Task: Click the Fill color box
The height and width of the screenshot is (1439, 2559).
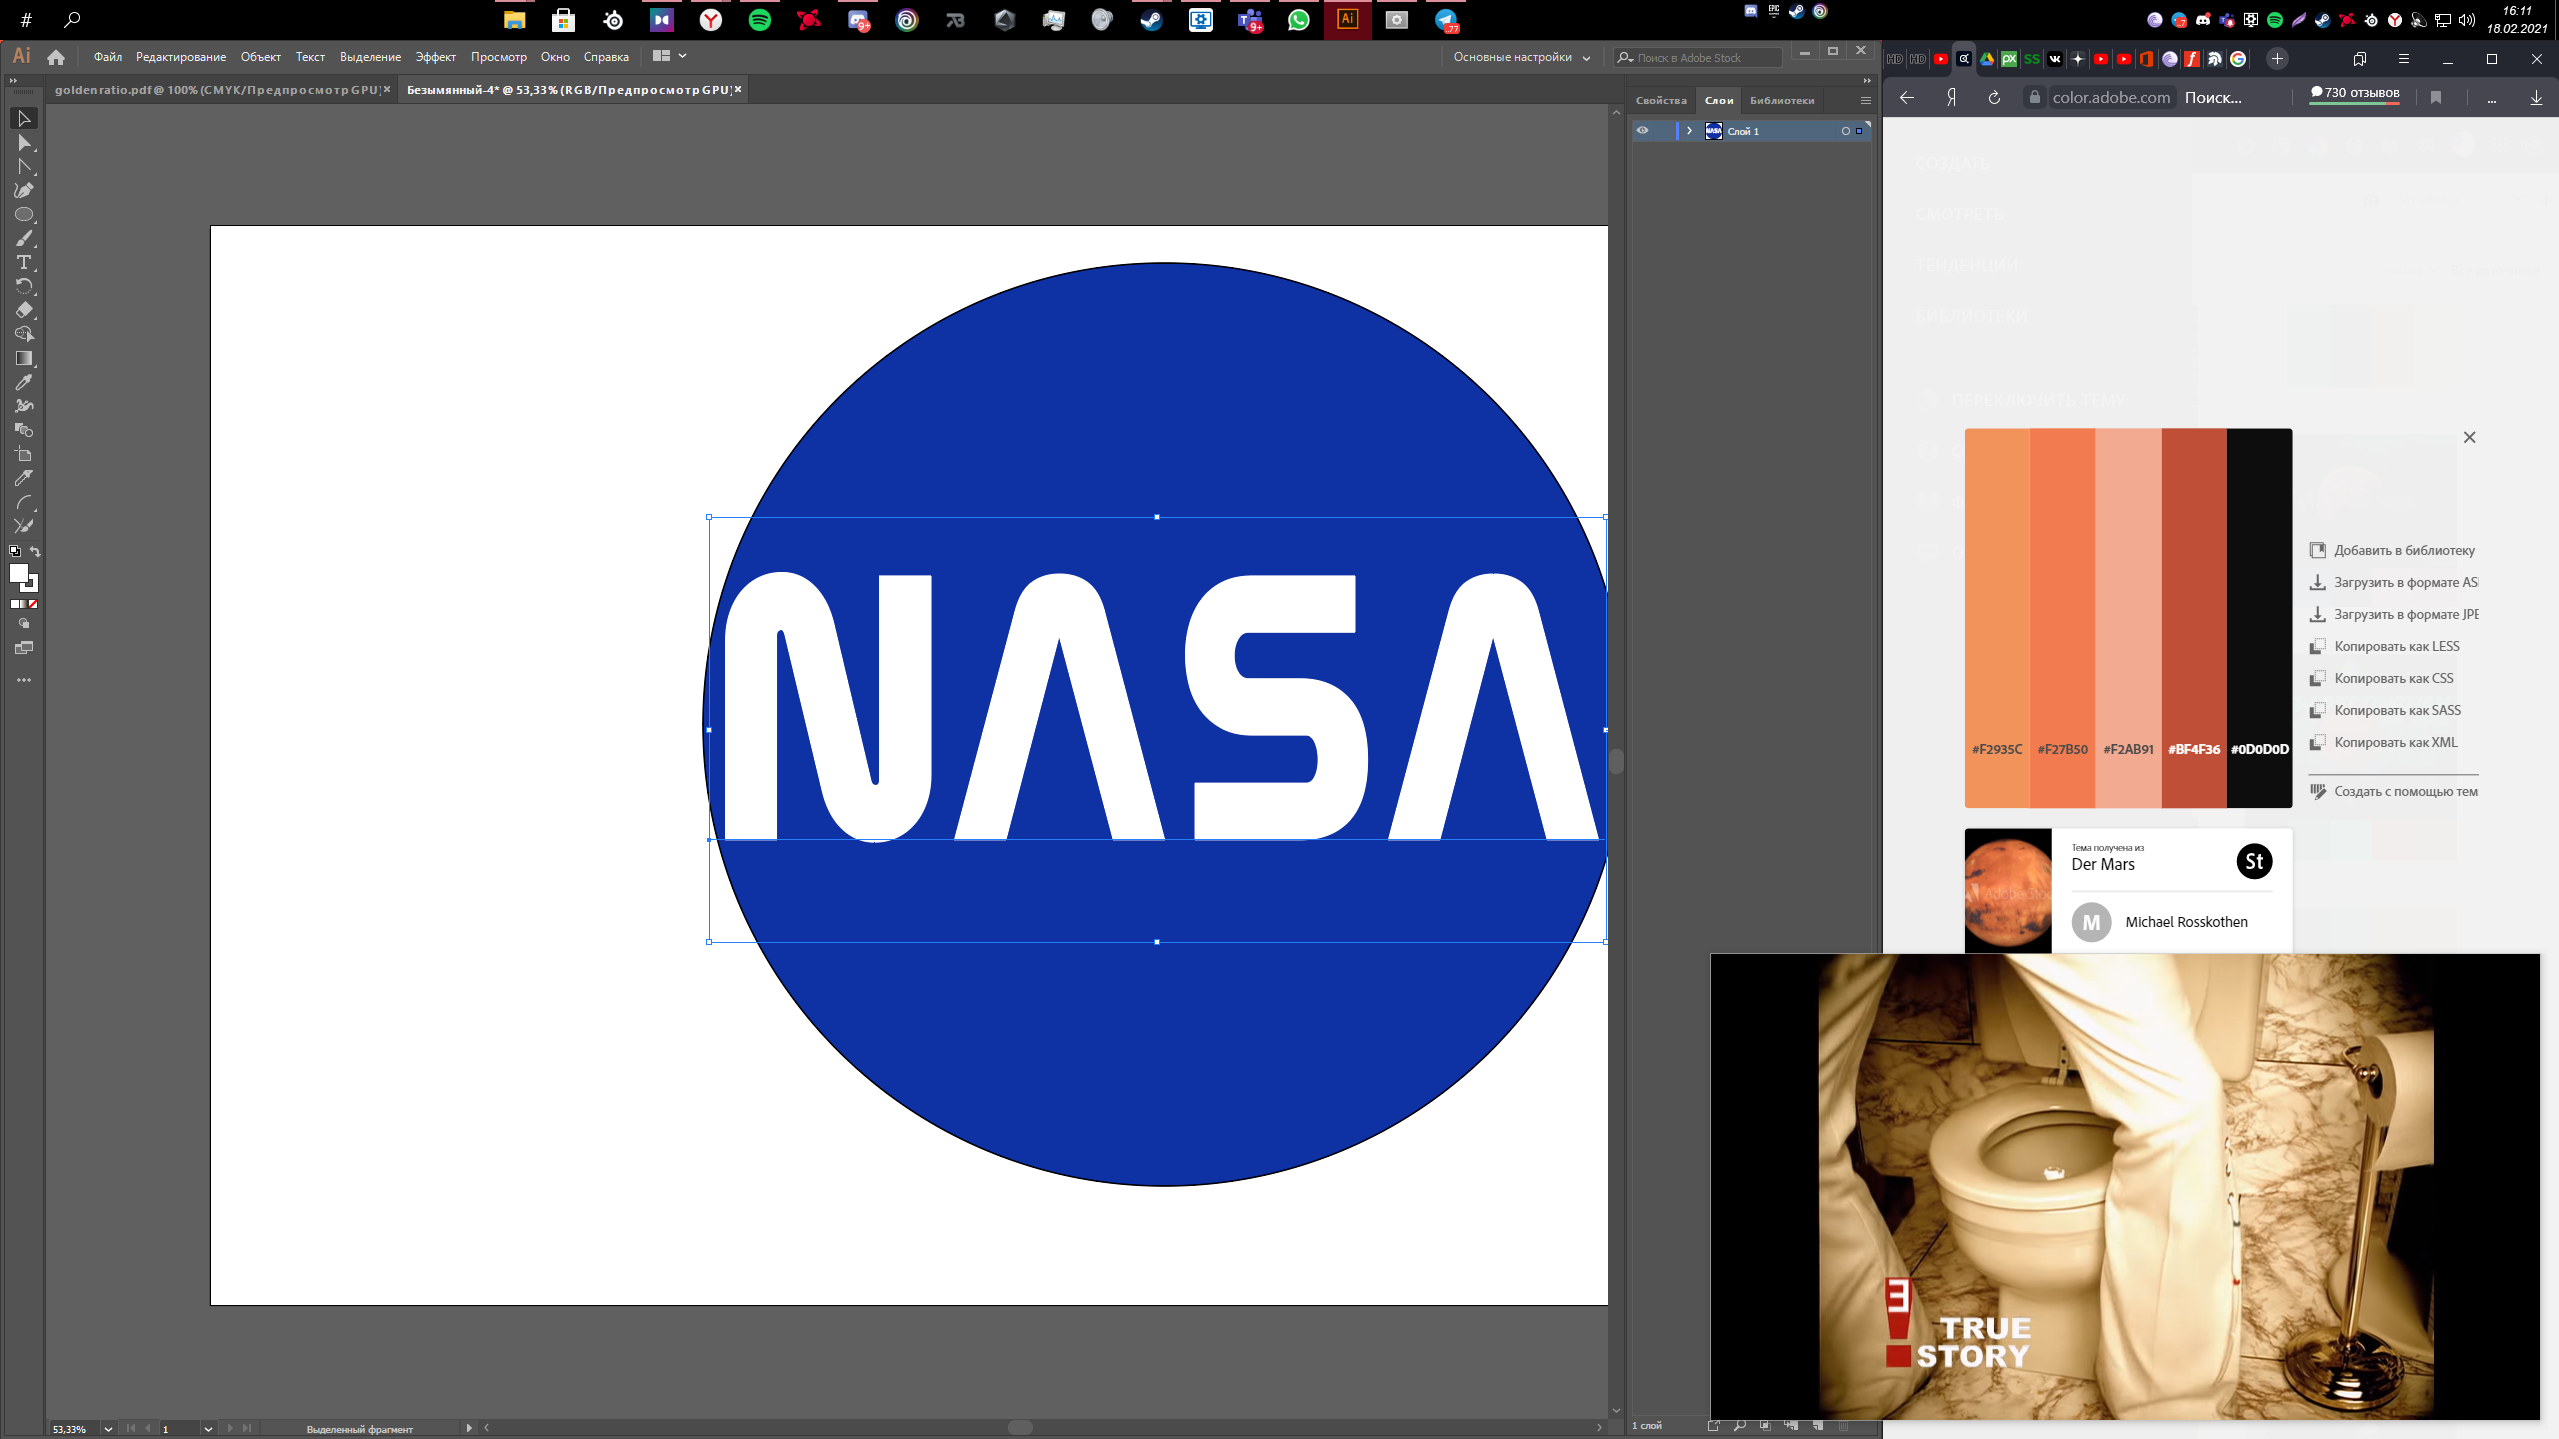Action: pos(18,573)
